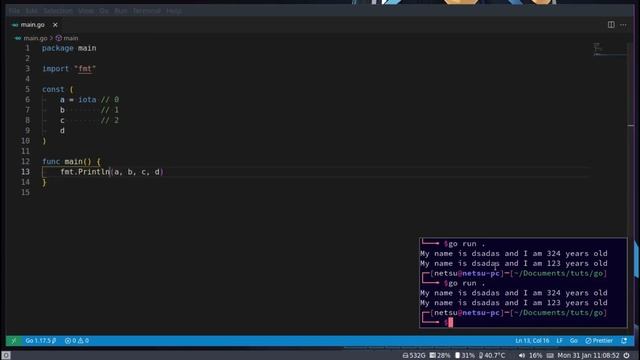640x360 pixels.
Task: Click temperature 40.7°C indicator
Action: coord(492,356)
